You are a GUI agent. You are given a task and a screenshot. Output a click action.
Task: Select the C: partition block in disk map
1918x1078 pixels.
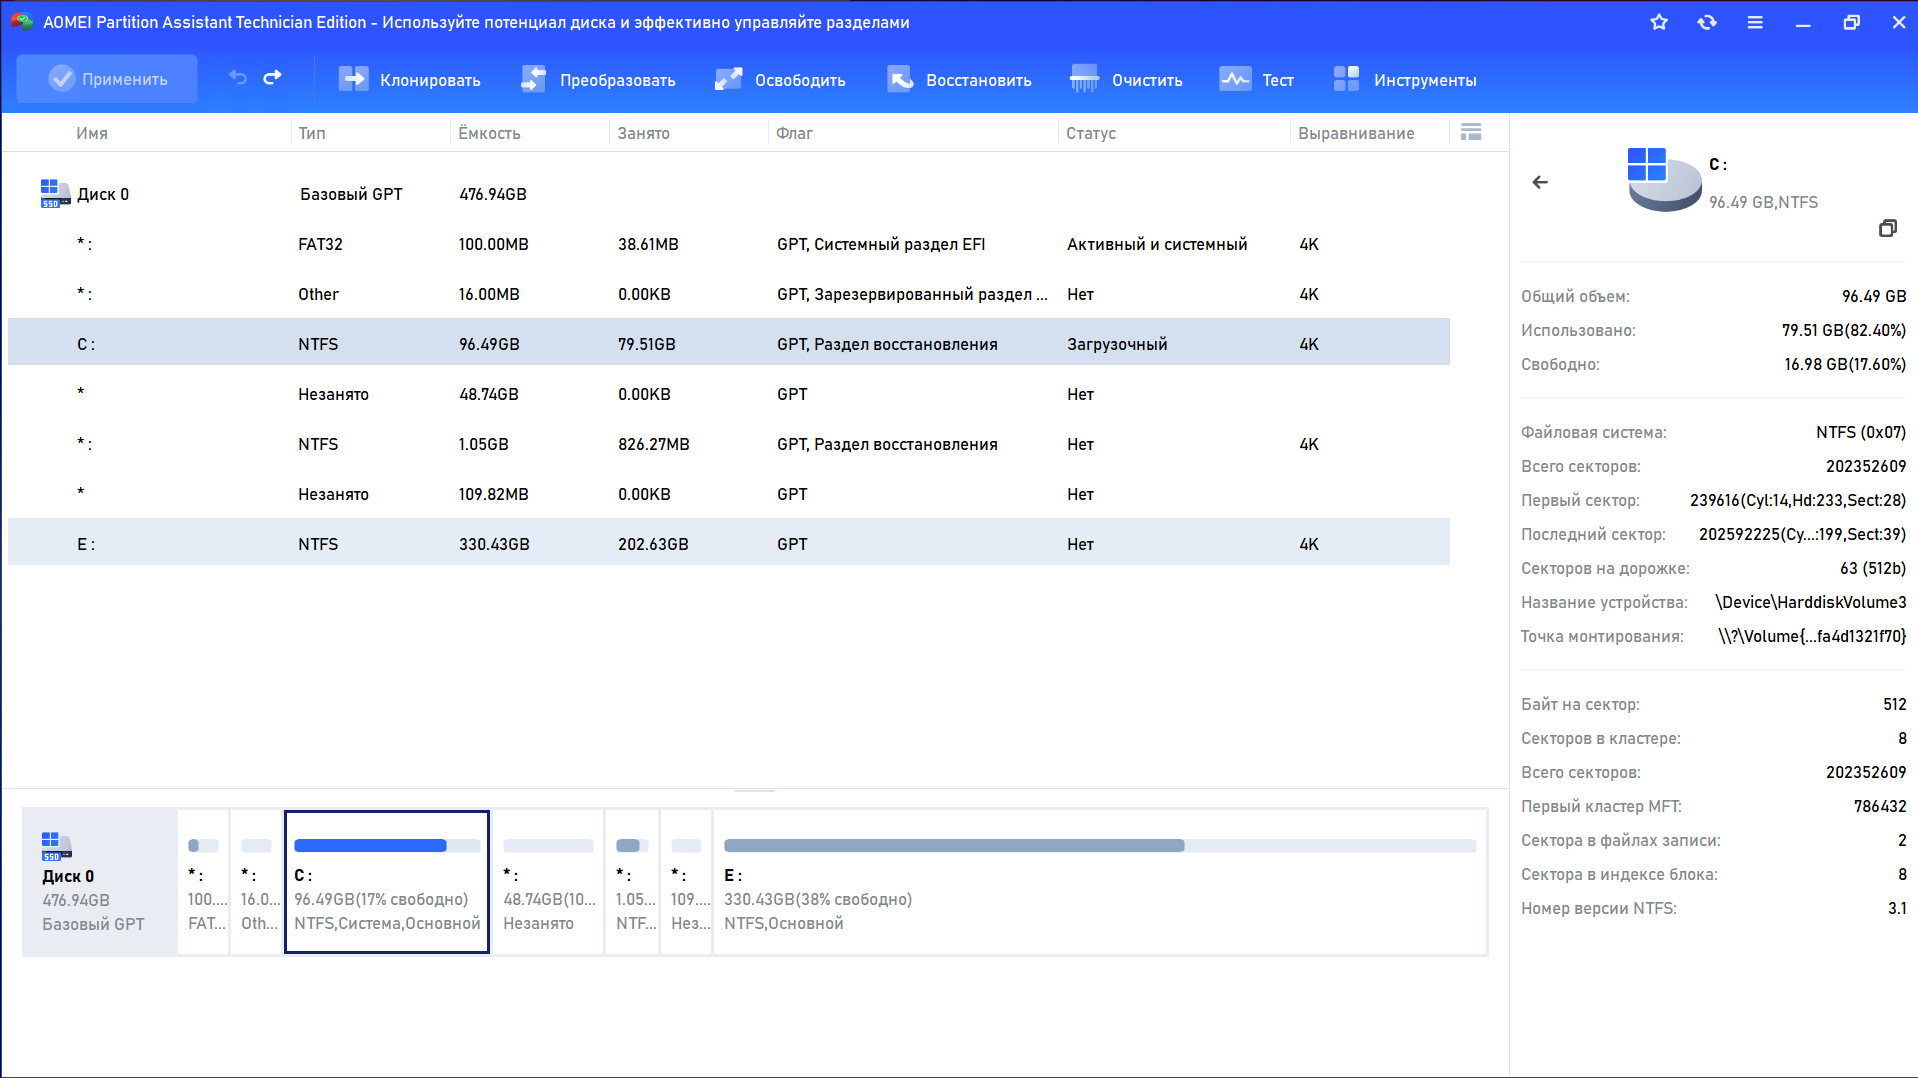pos(387,882)
